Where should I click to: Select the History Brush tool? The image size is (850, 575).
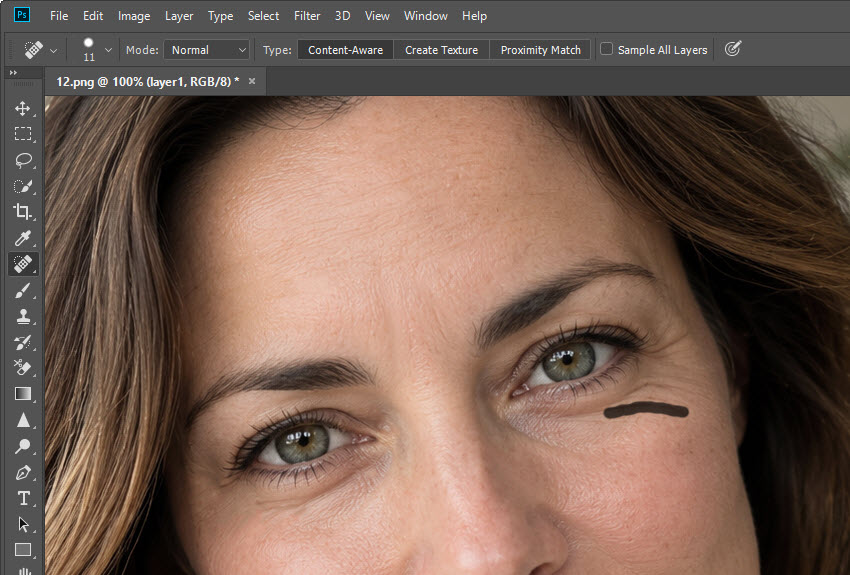pos(22,343)
